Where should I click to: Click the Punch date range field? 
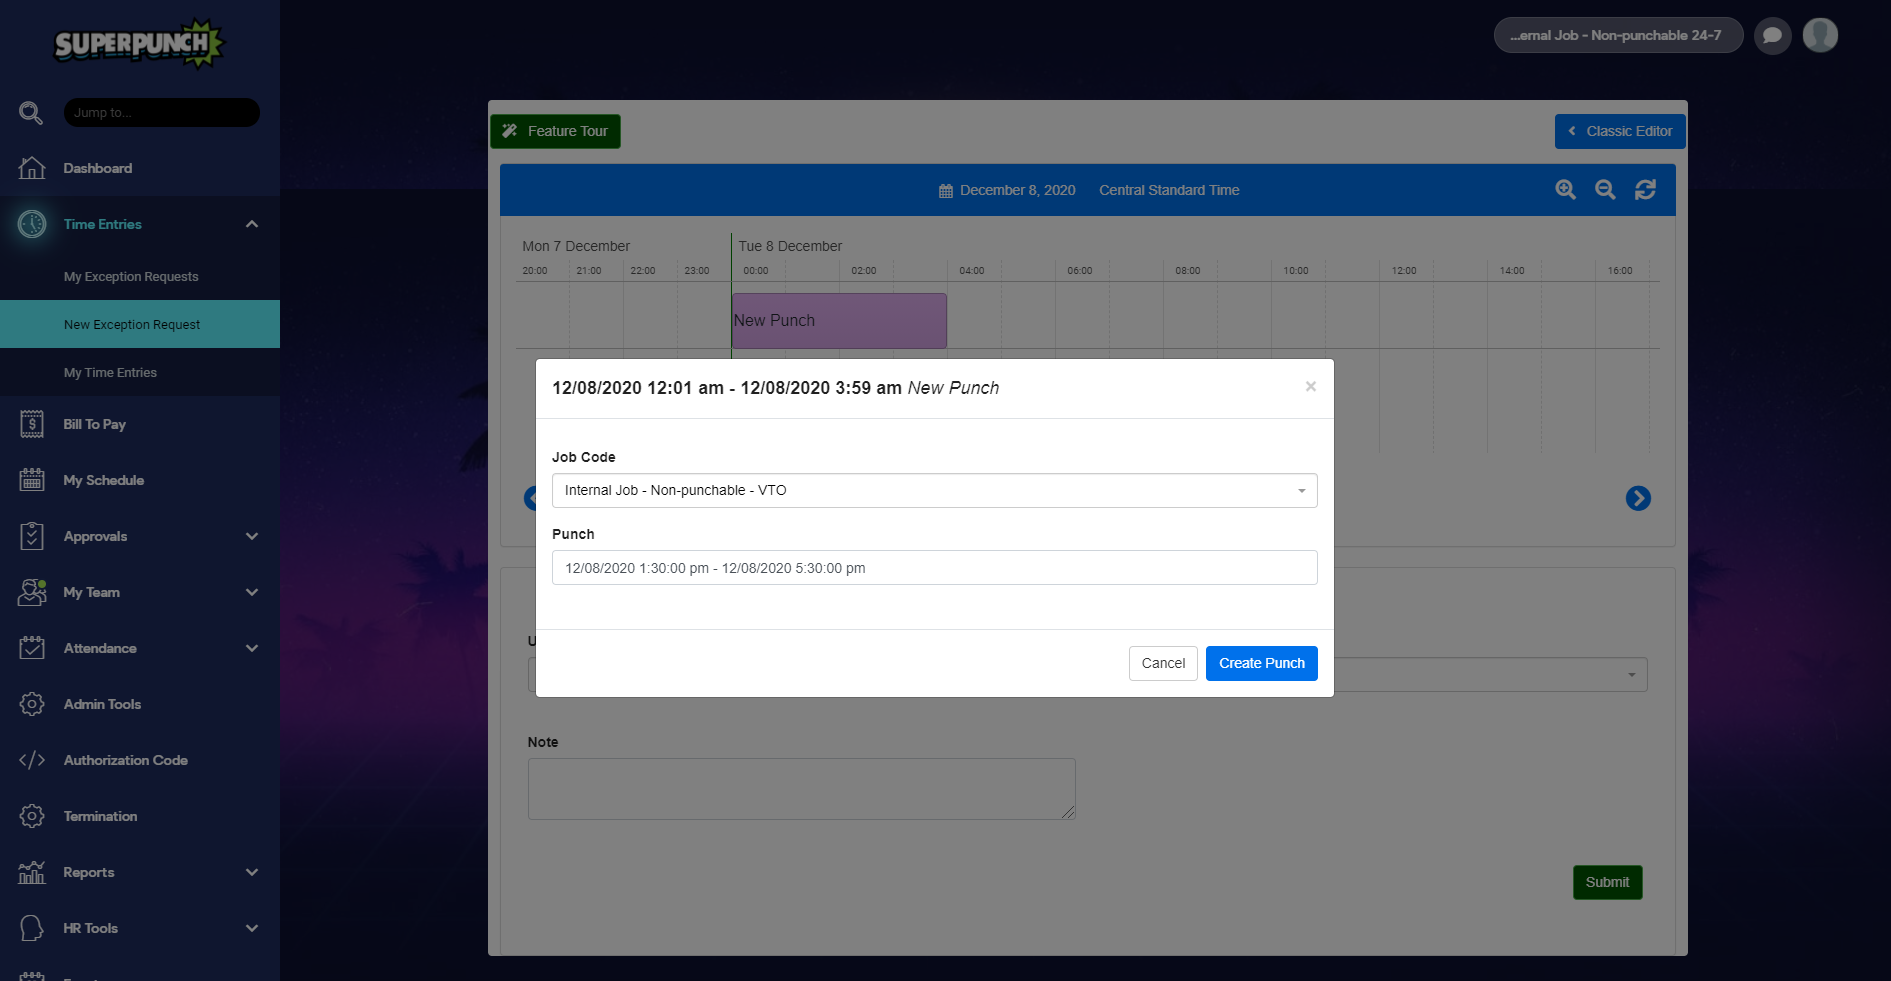click(x=934, y=568)
